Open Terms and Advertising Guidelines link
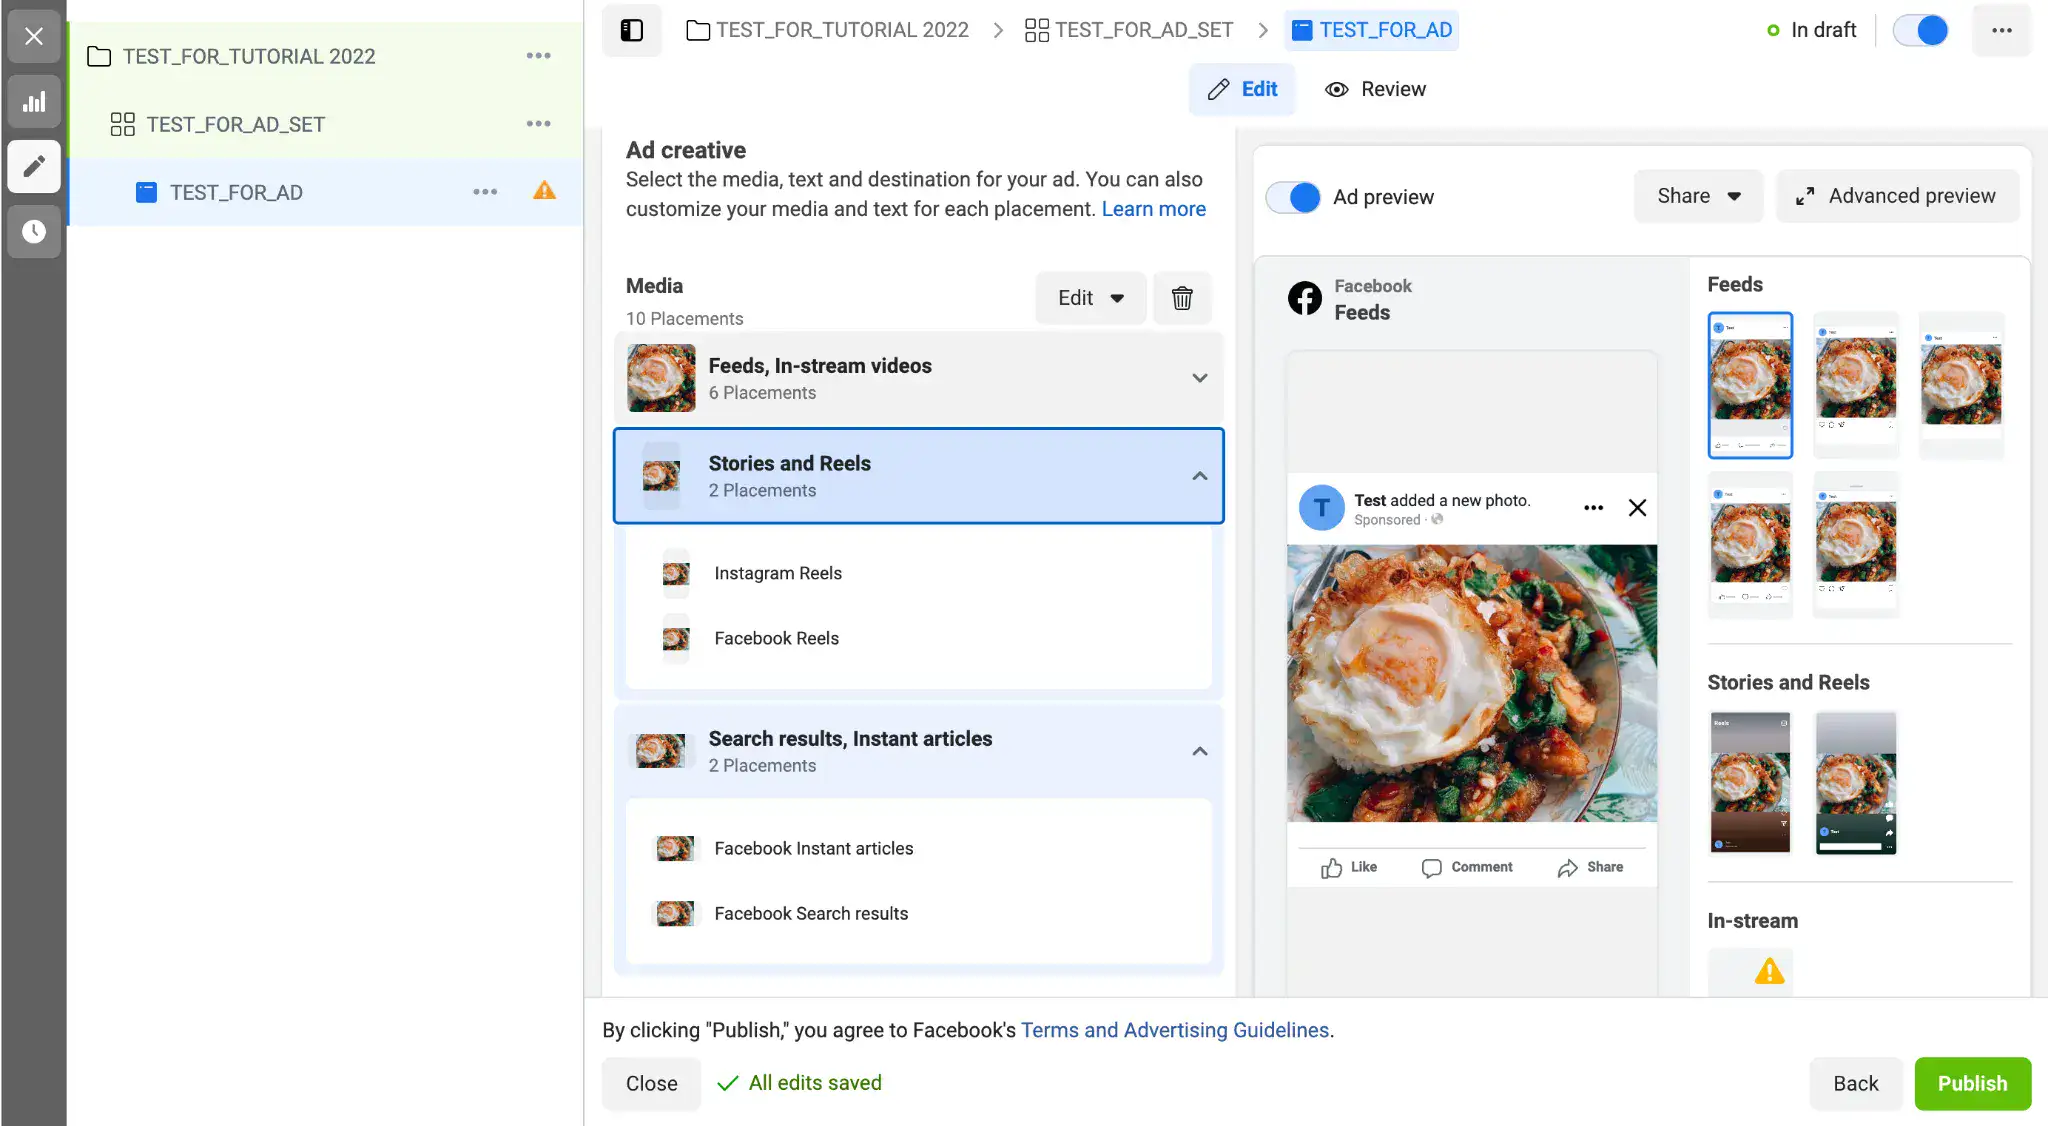 [1174, 1030]
